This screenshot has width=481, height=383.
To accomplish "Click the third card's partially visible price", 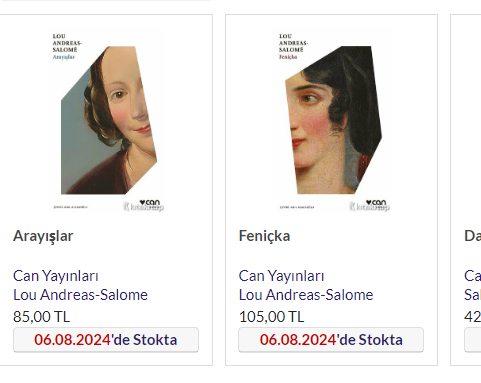I will 473,317.
